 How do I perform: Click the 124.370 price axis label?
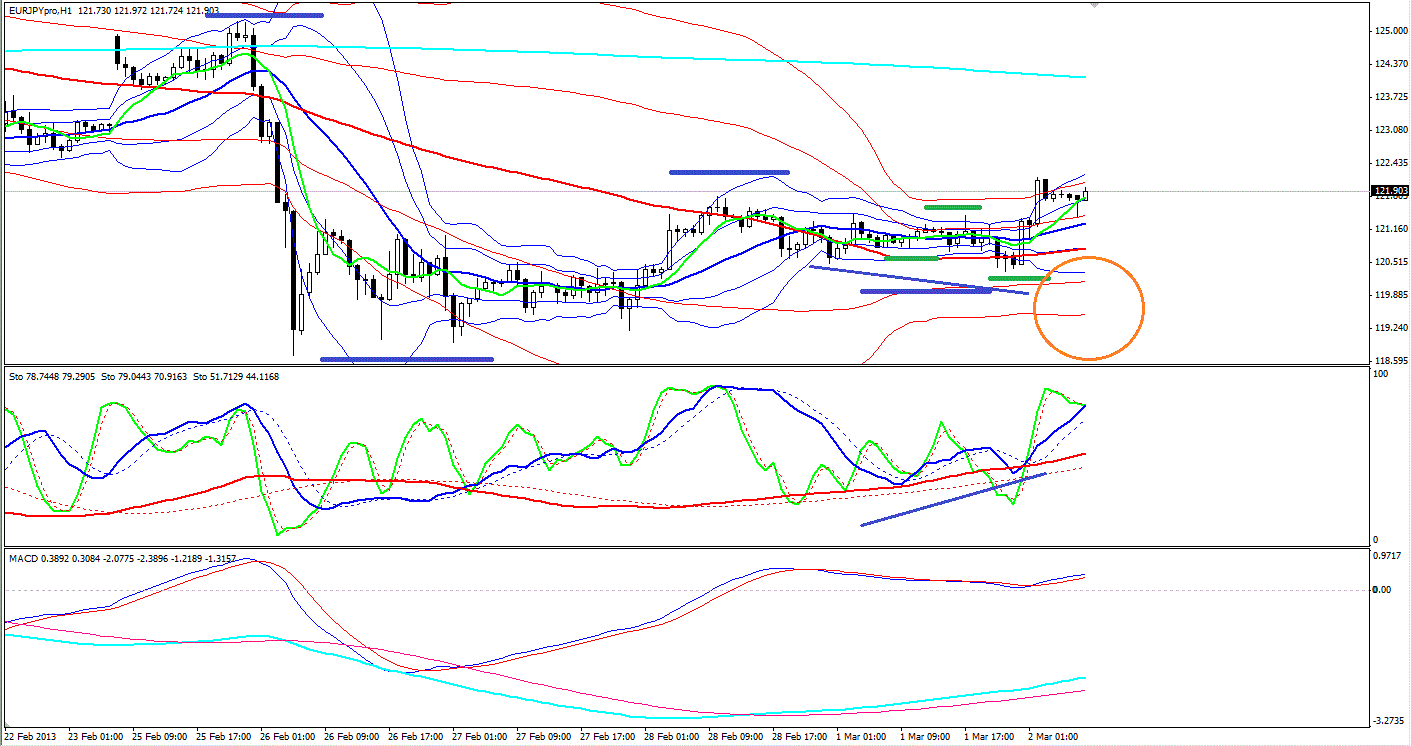click(1392, 64)
